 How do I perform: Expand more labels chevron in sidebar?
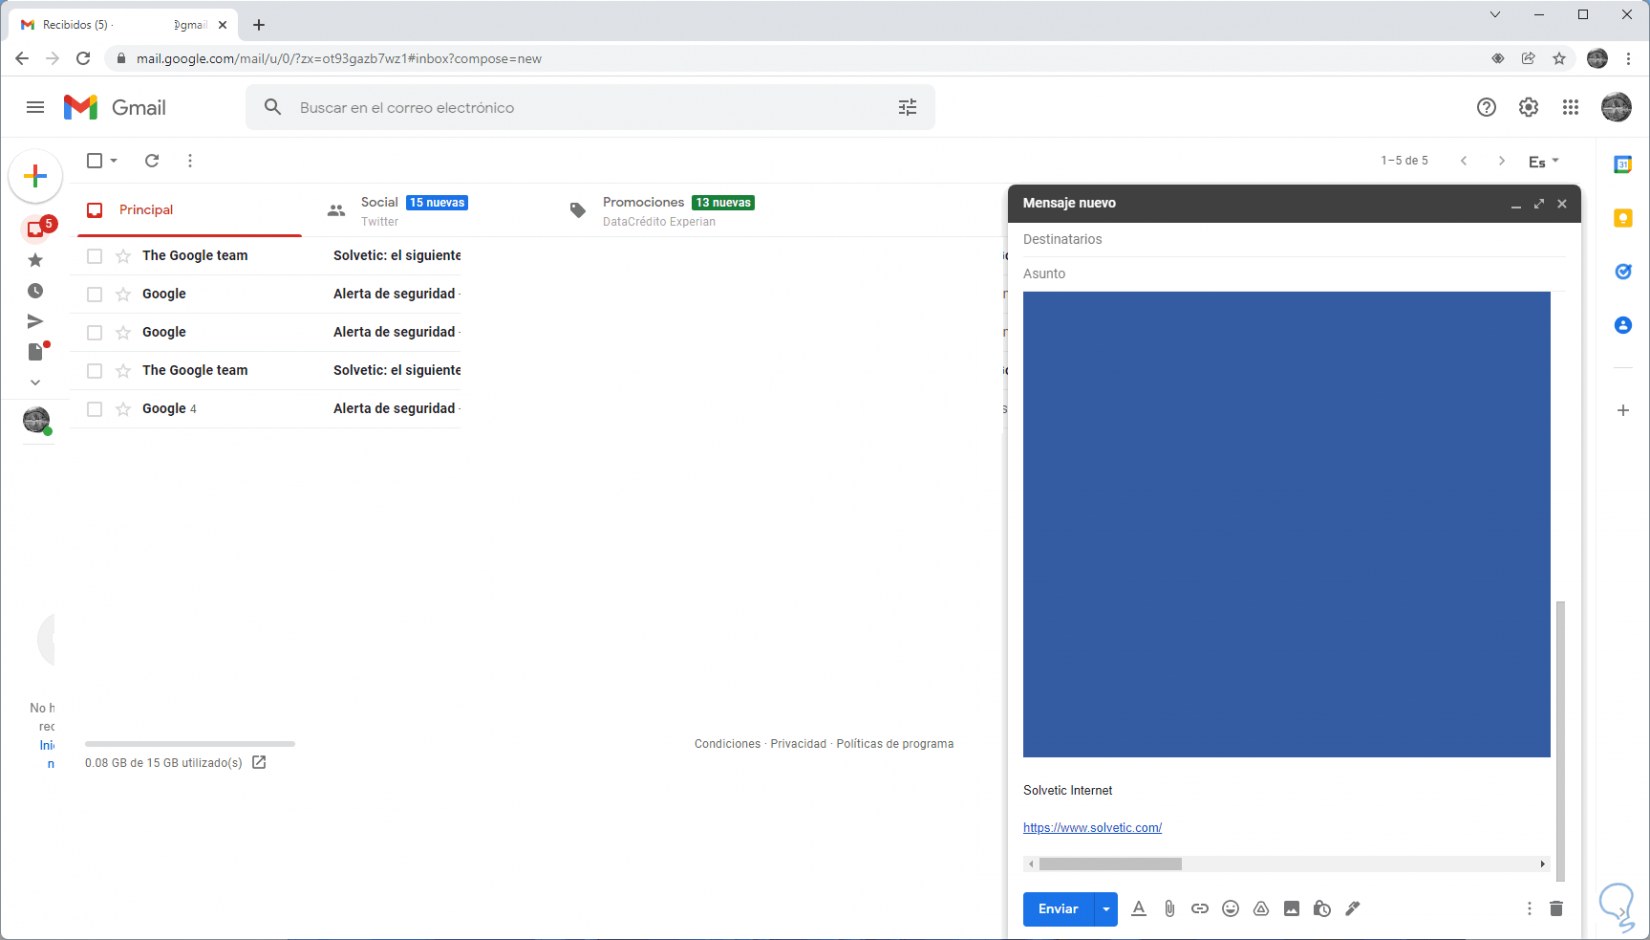[x=35, y=382]
